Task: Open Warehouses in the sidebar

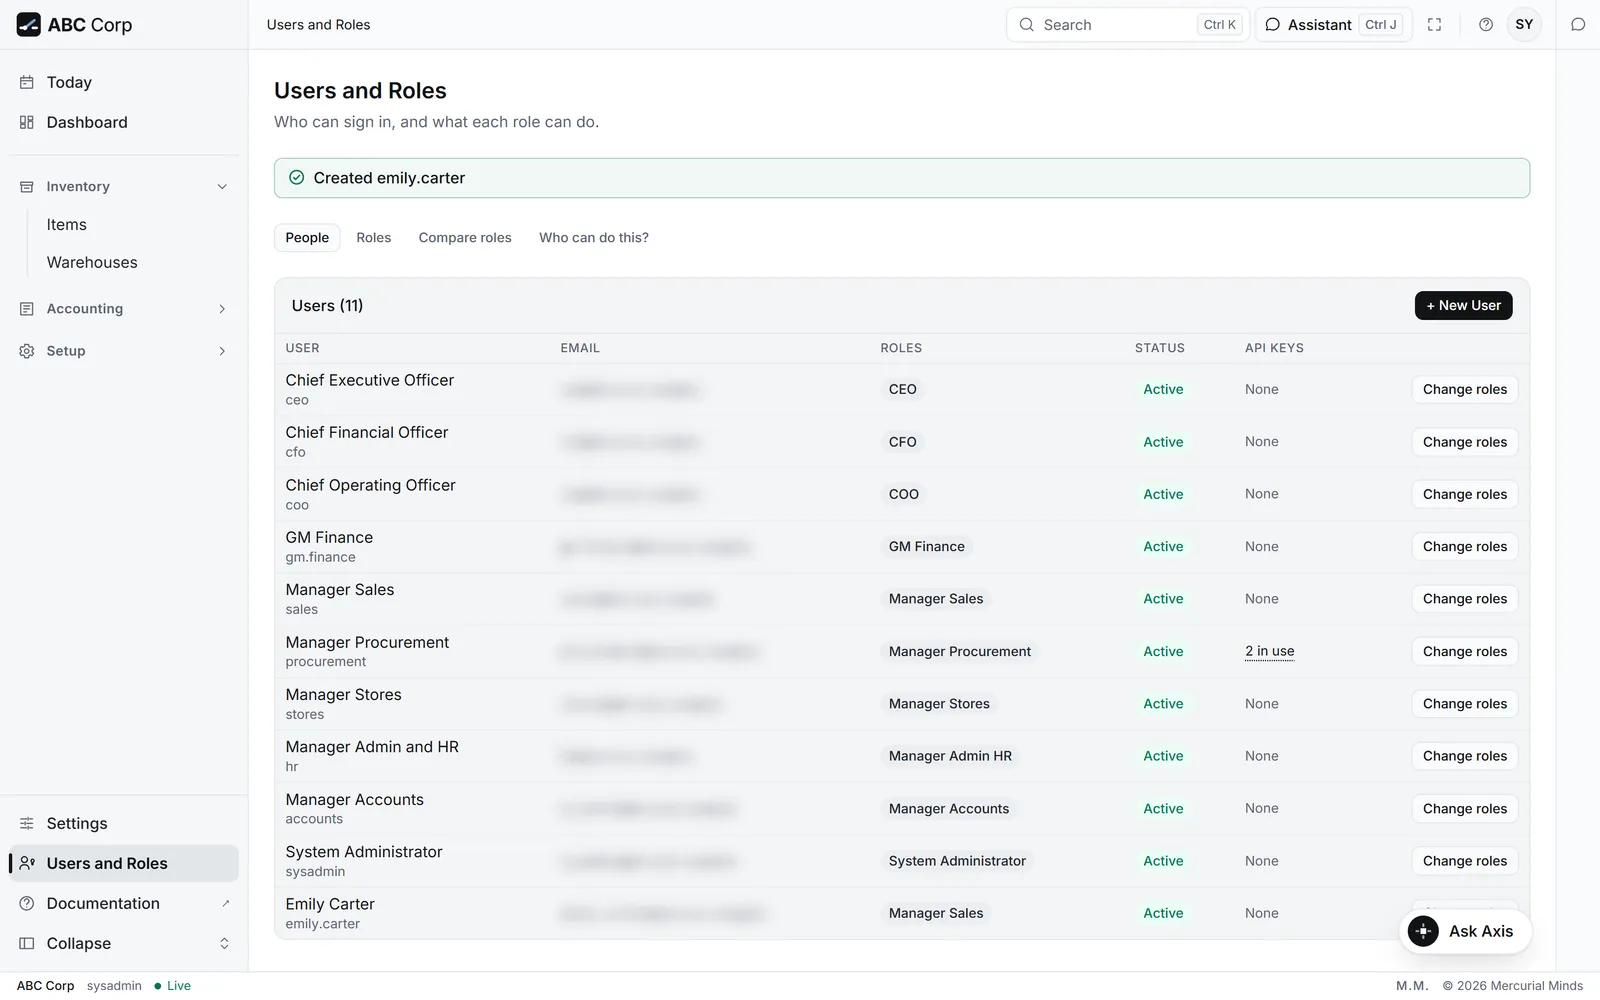Action: (x=92, y=263)
